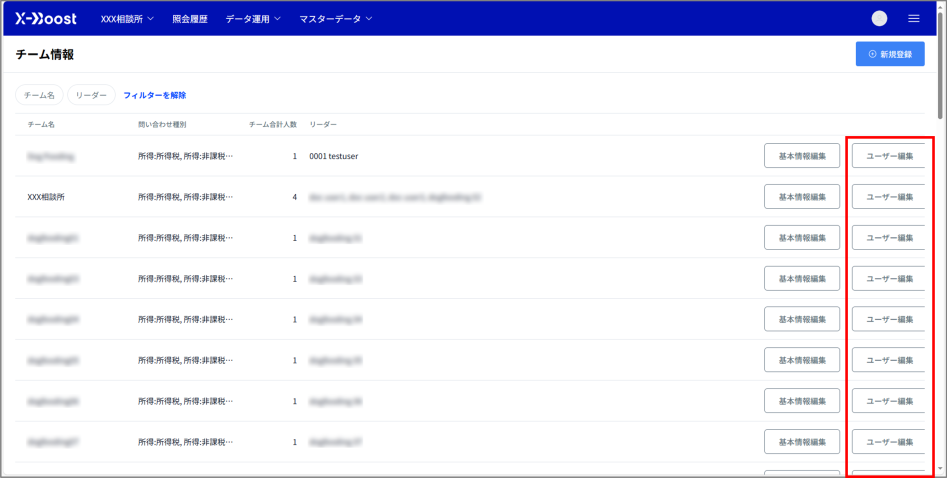Click the 新規登録 button

coord(890,54)
